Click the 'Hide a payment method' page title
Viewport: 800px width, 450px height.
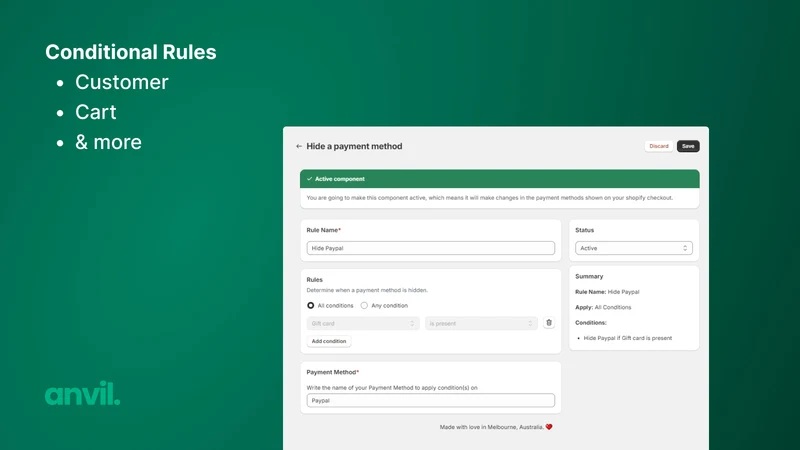pos(354,146)
